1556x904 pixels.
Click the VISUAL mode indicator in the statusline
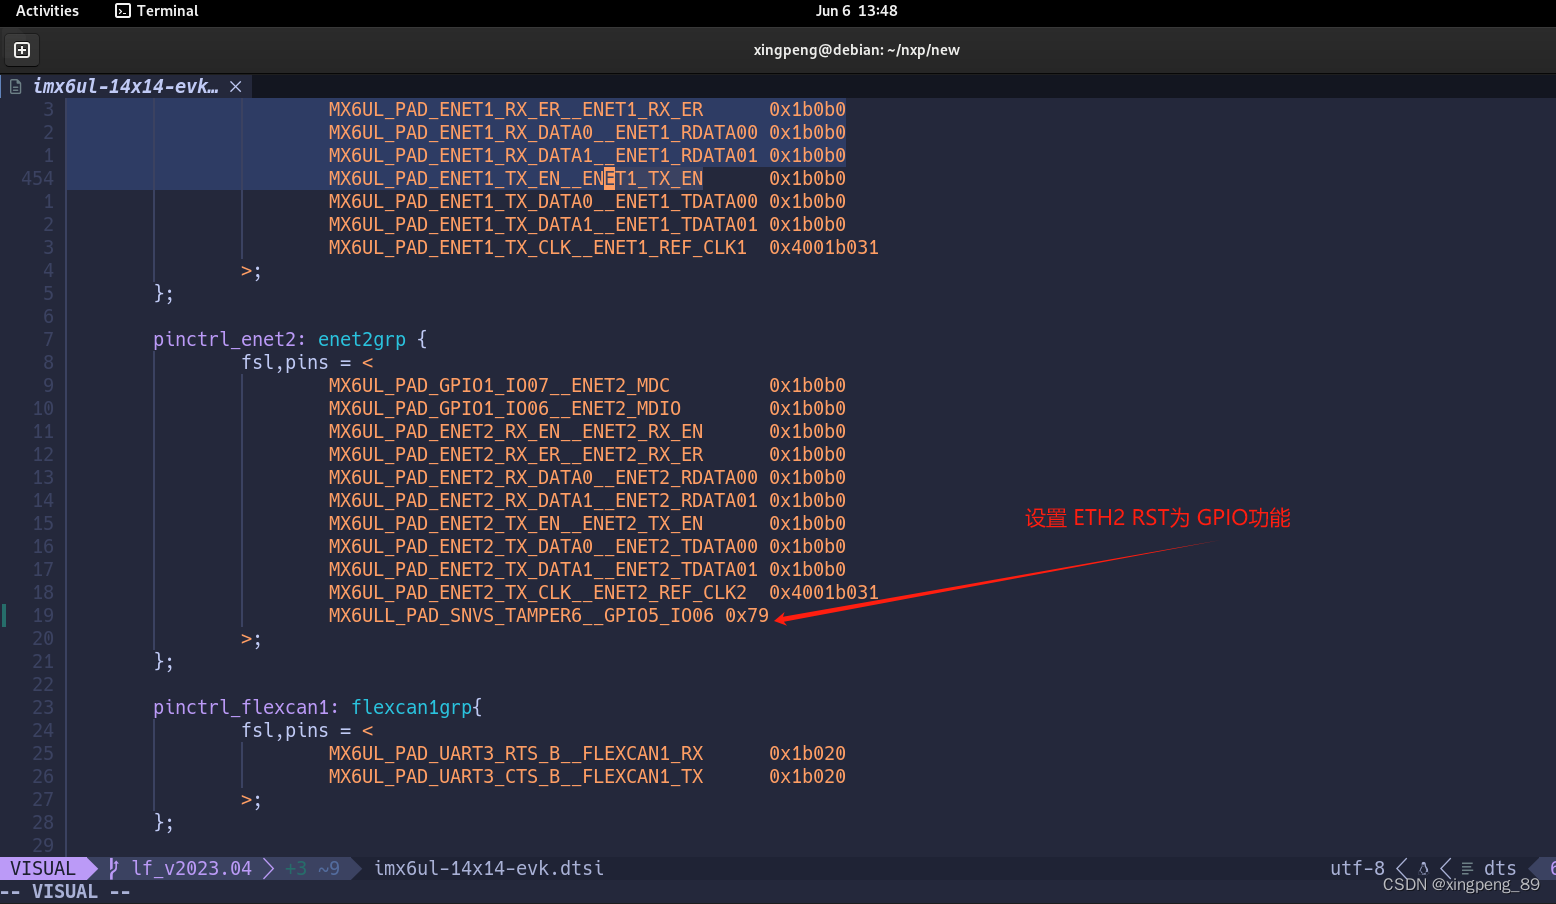44,868
